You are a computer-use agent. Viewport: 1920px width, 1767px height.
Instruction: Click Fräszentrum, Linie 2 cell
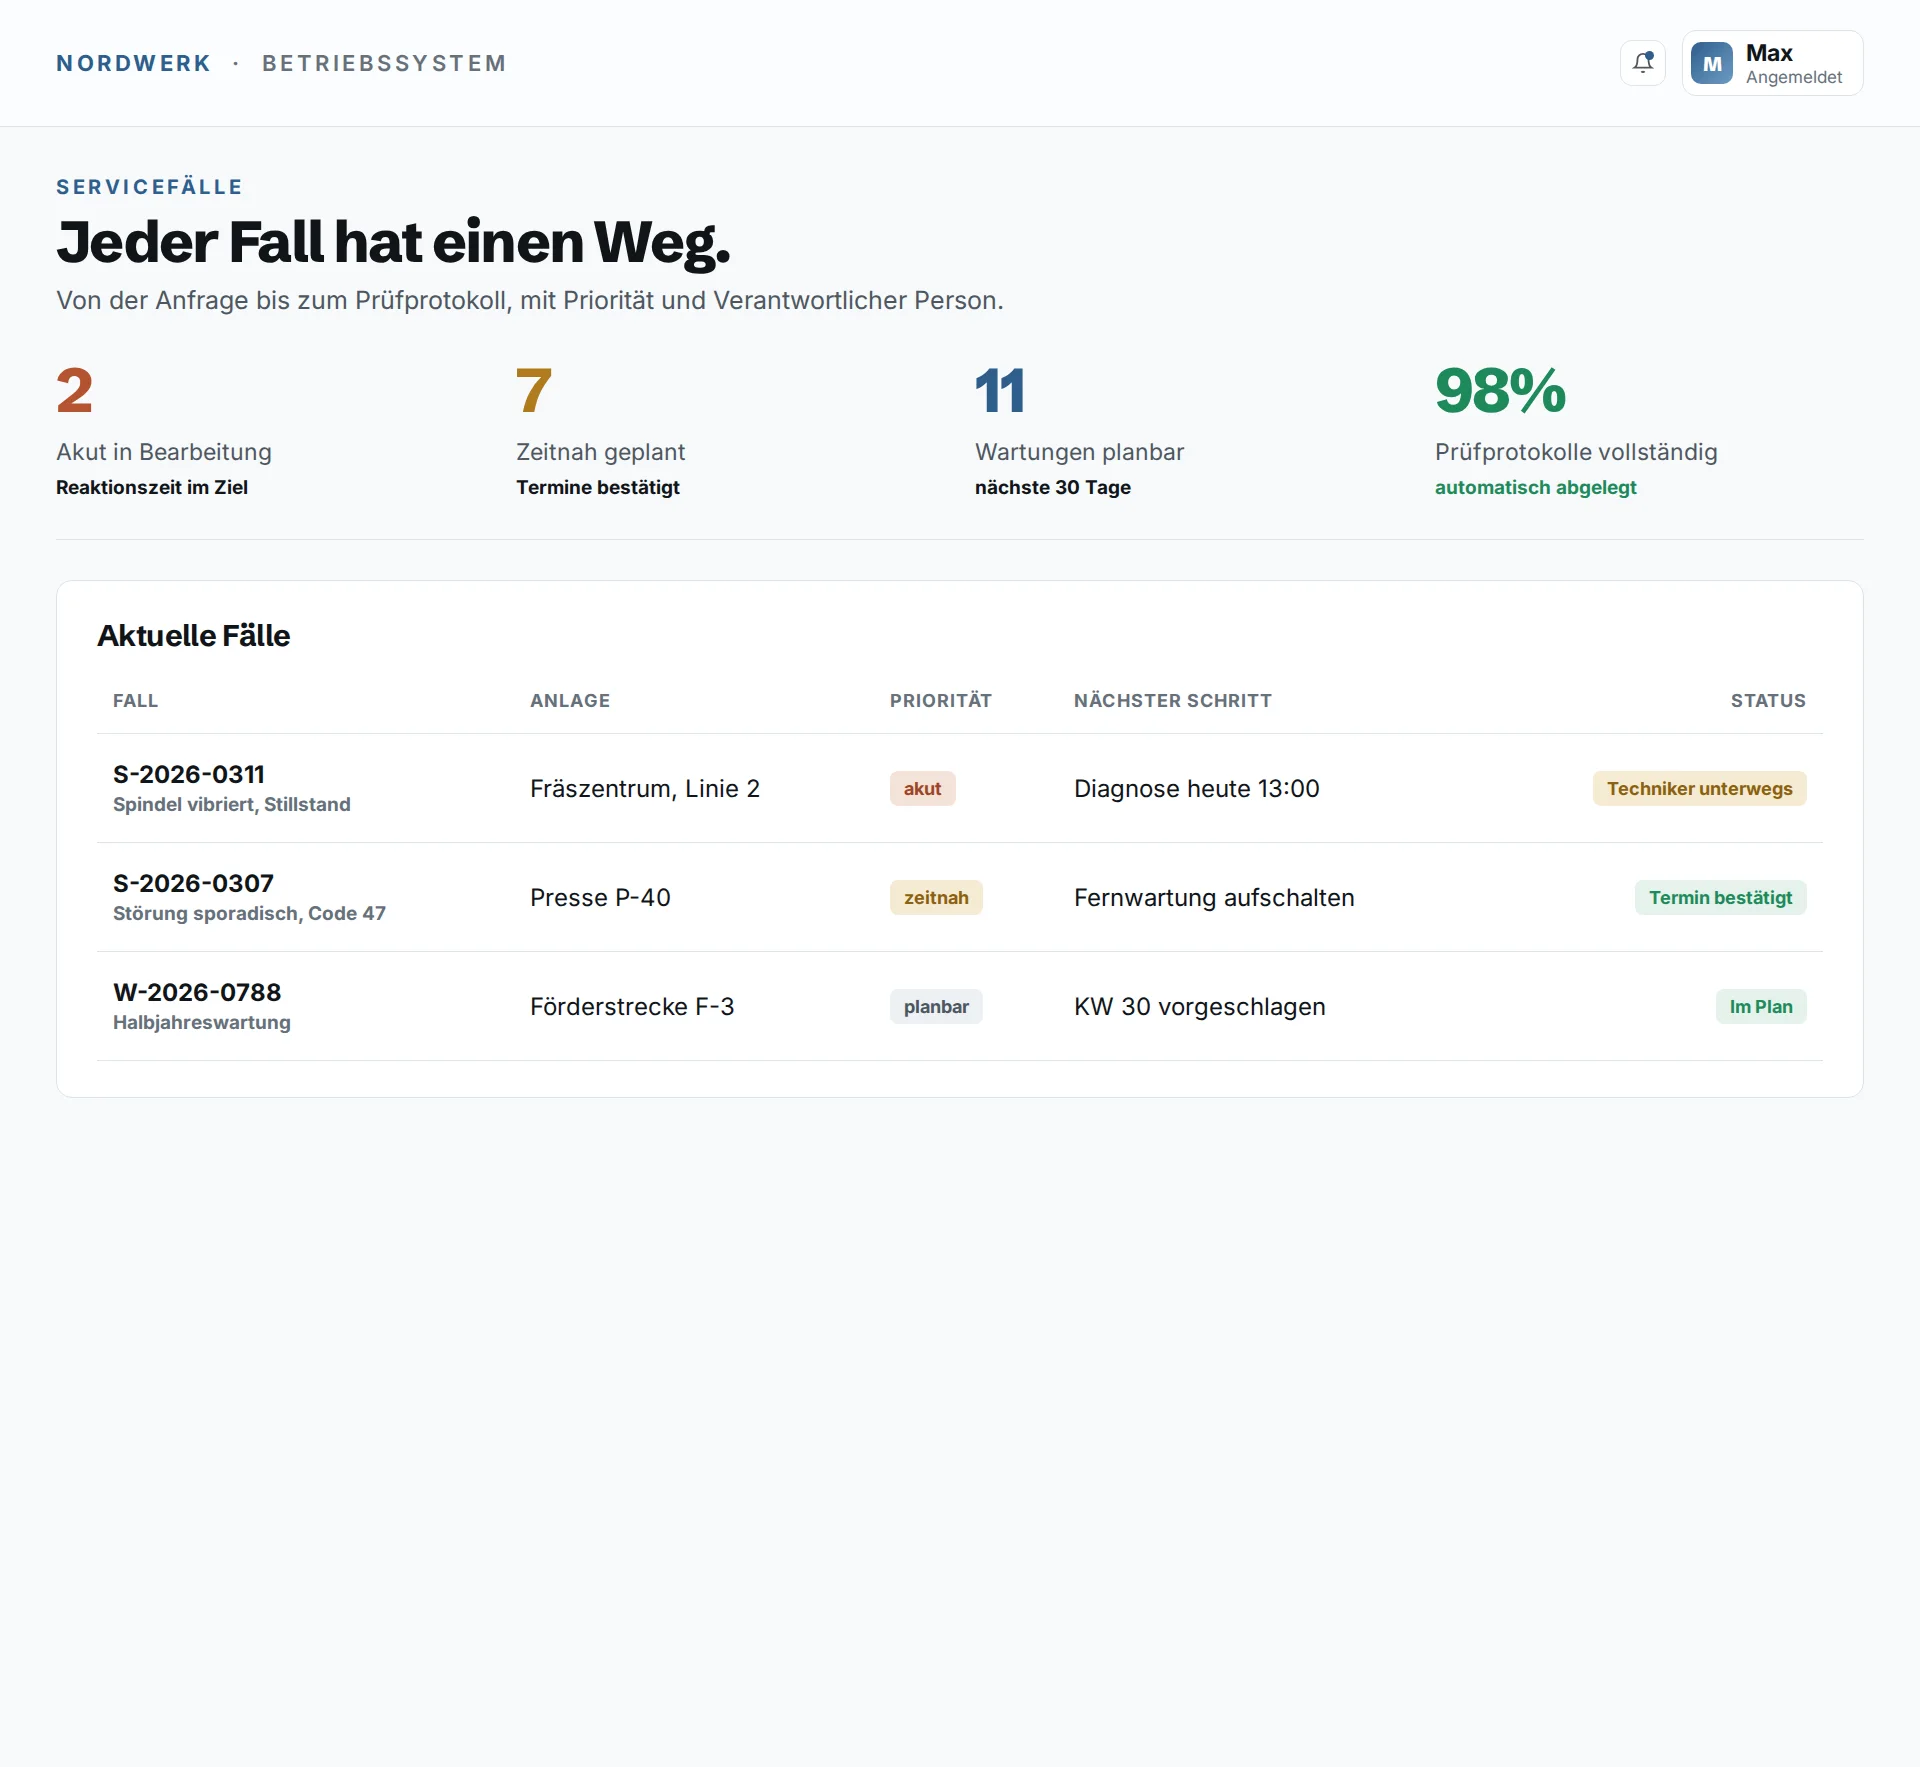point(645,788)
